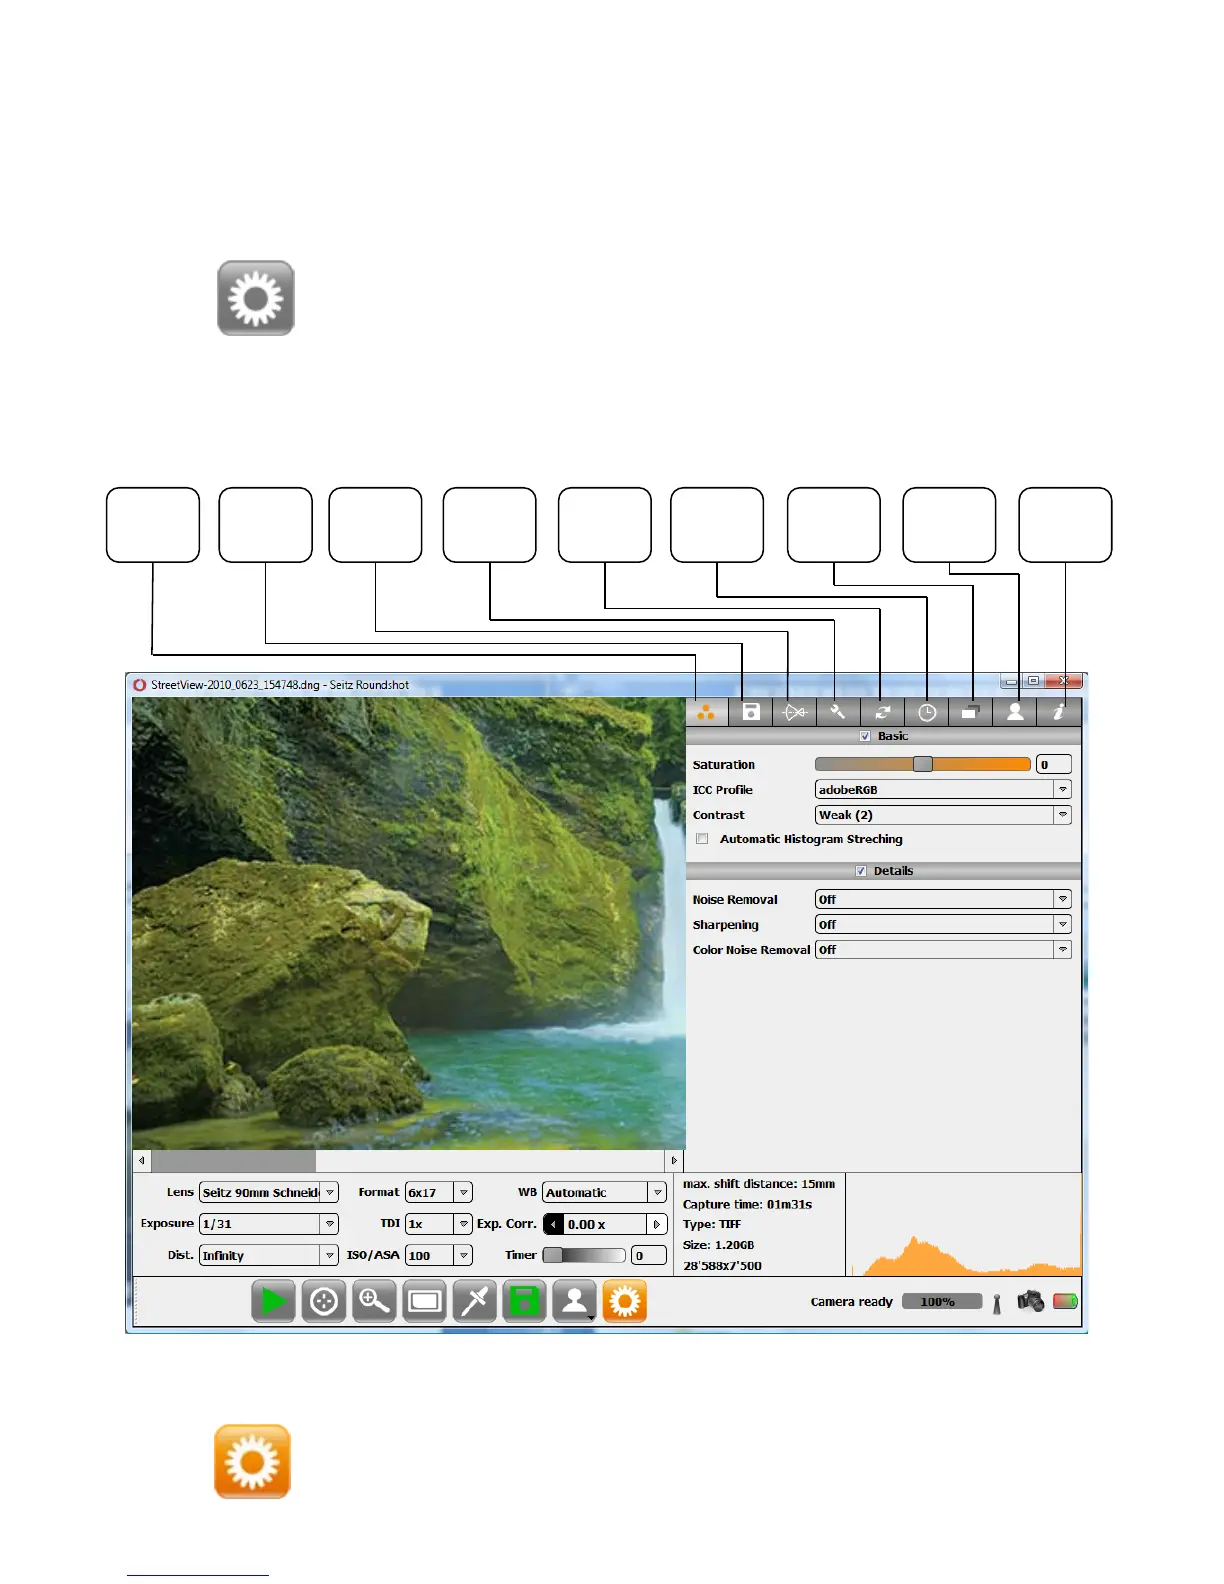Open the color settings tab with three dots
The height and width of the screenshot is (1584, 1224).
(x=706, y=712)
